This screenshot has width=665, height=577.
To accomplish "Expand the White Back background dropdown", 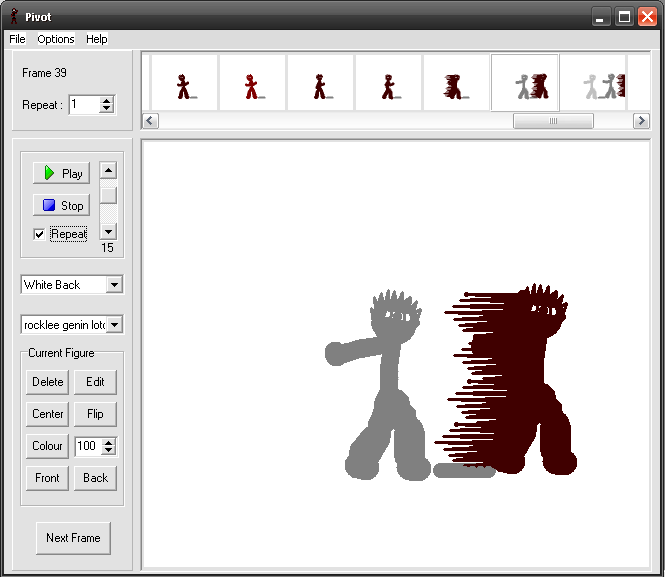I will [x=115, y=285].
